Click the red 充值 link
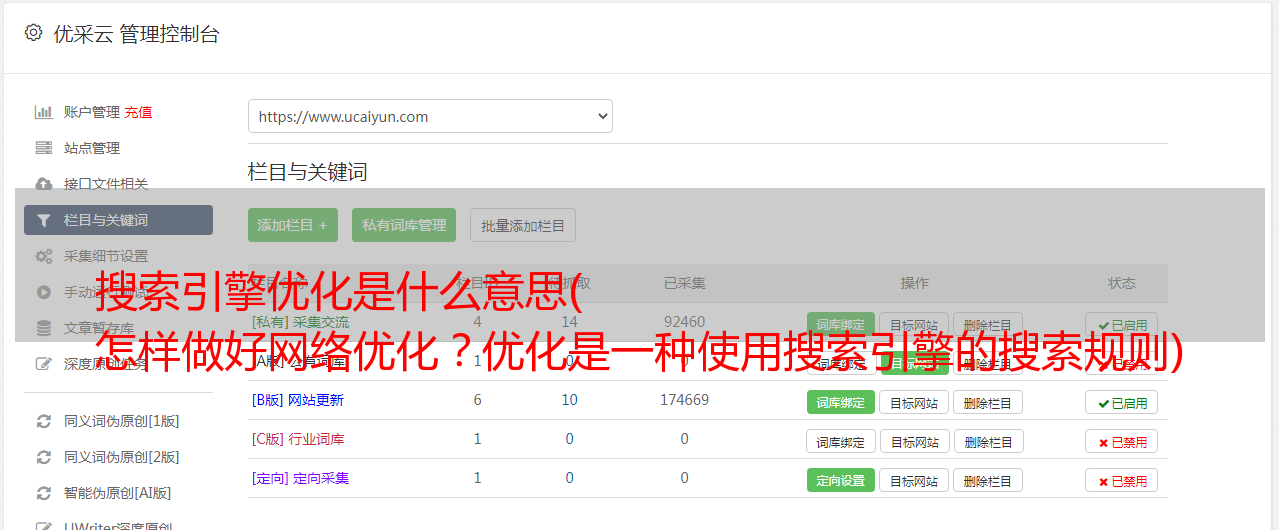Image resolution: width=1279 pixels, height=530 pixels. [x=138, y=112]
